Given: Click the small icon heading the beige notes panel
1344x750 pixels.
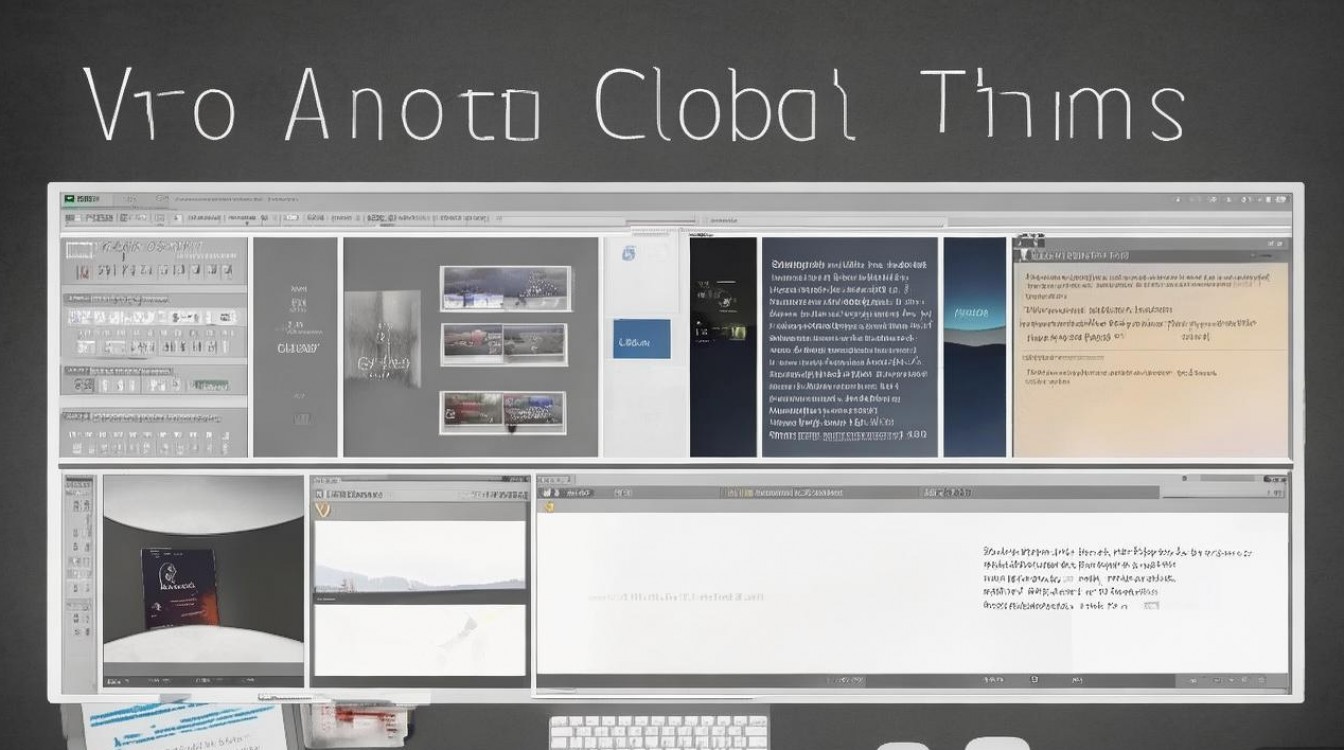Looking at the screenshot, I should point(1024,243).
